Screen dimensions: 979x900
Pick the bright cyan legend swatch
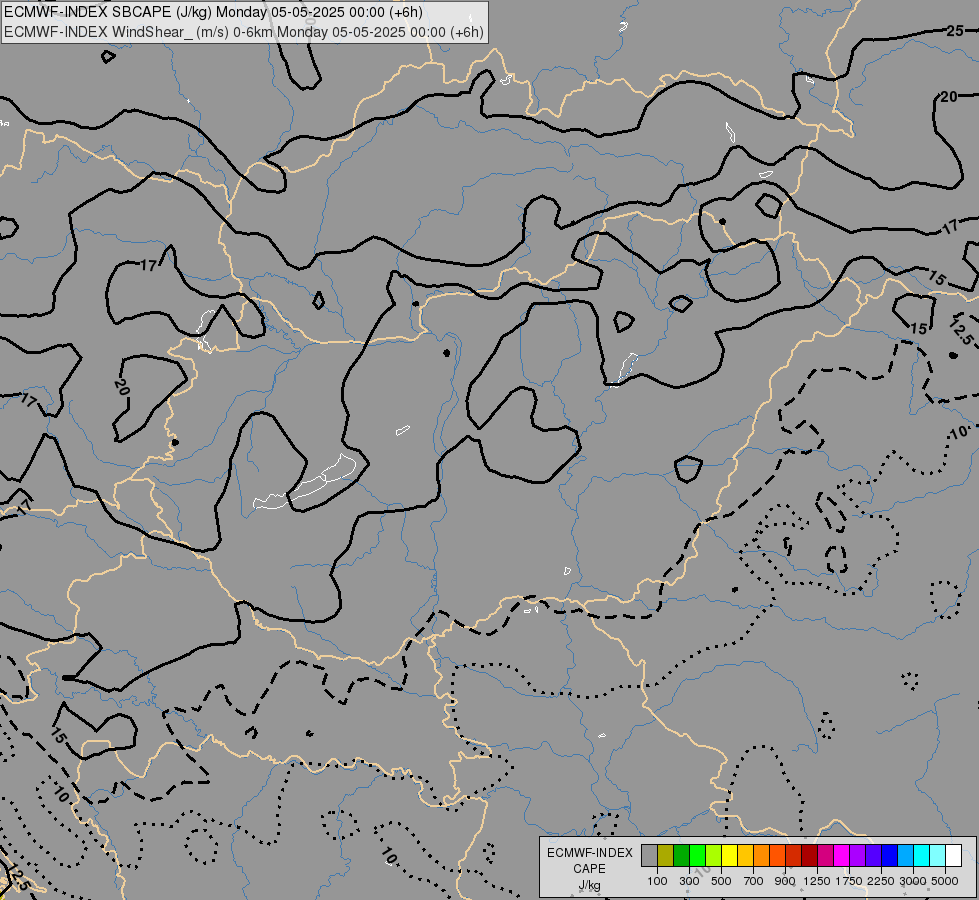[921, 855]
